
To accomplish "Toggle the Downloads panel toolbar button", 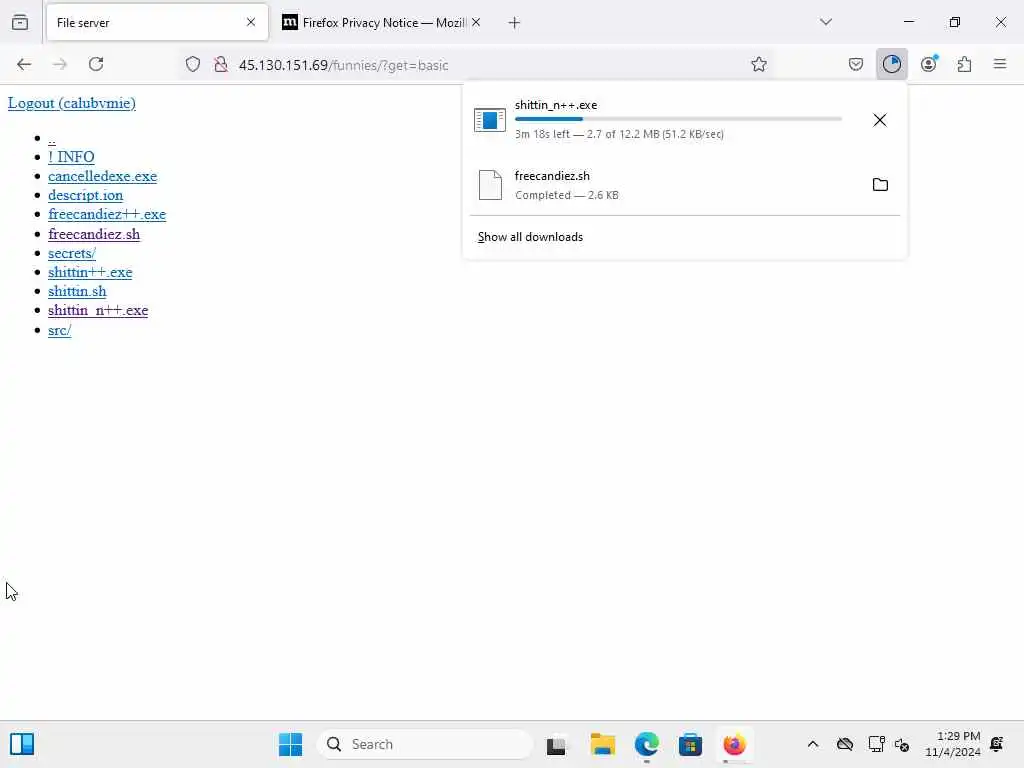I will tap(891, 64).
